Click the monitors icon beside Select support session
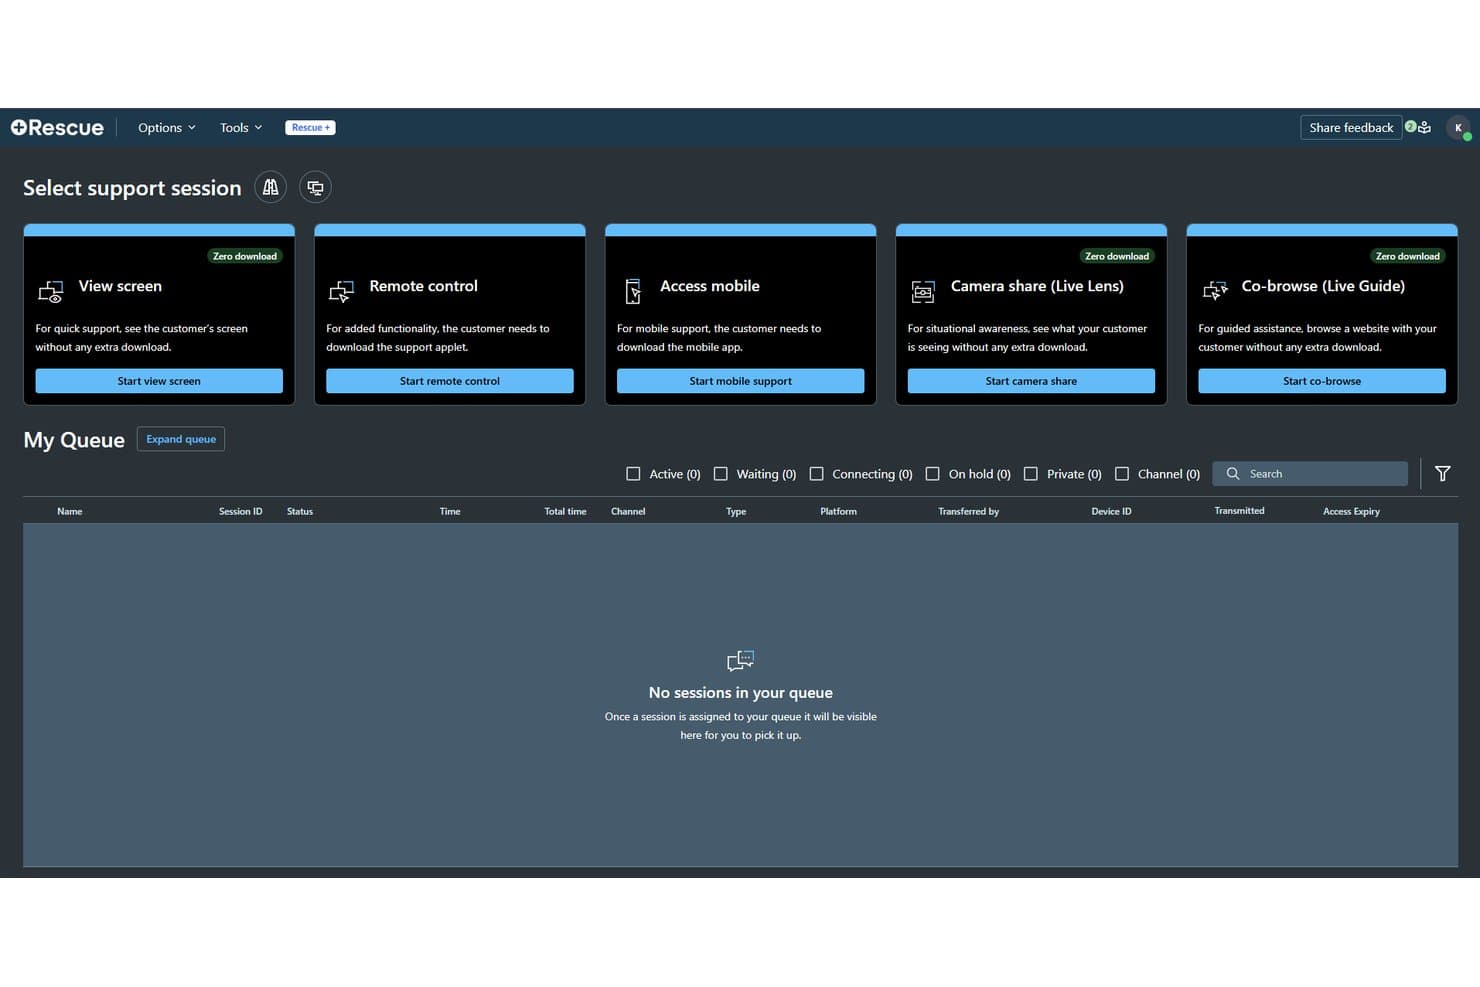Image resolution: width=1480 pixels, height=987 pixels. click(315, 187)
